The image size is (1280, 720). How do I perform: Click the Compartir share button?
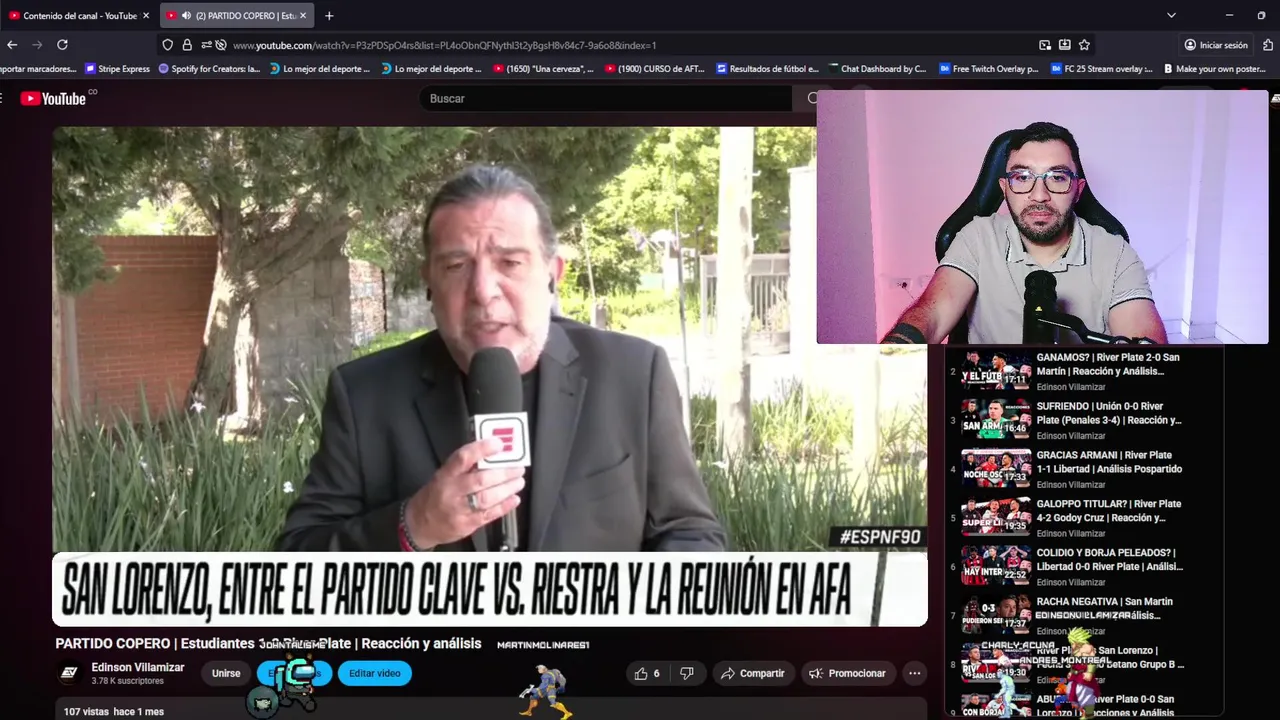[x=753, y=674]
